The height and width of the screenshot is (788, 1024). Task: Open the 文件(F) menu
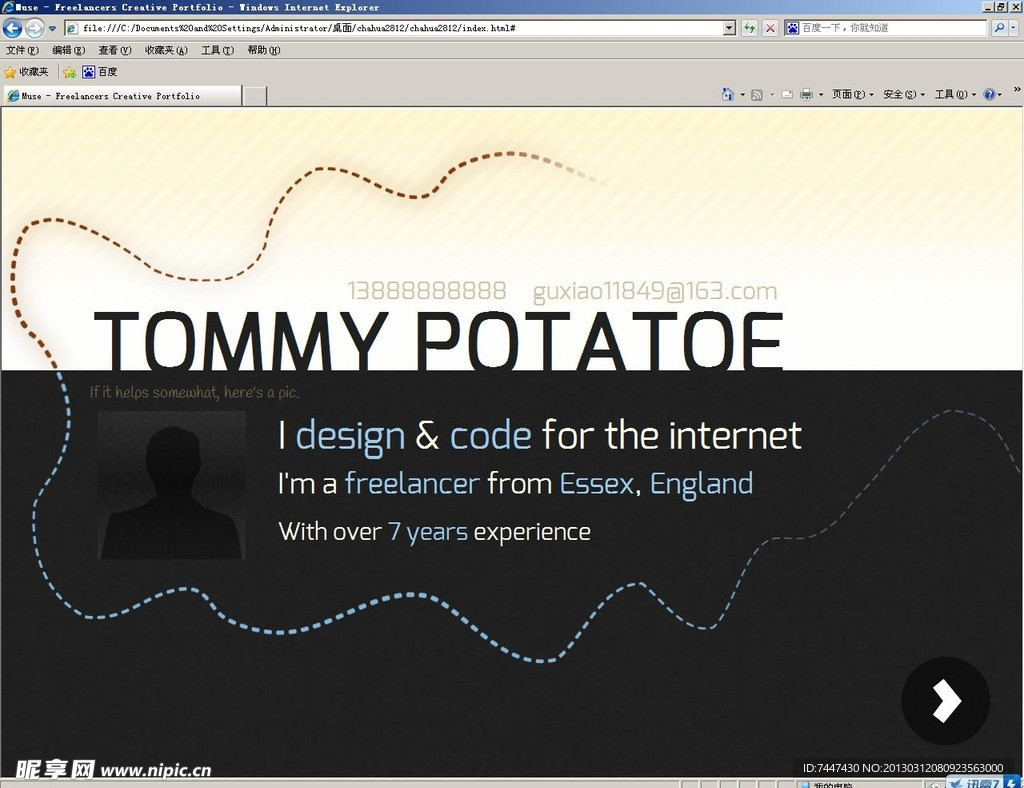(22, 50)
